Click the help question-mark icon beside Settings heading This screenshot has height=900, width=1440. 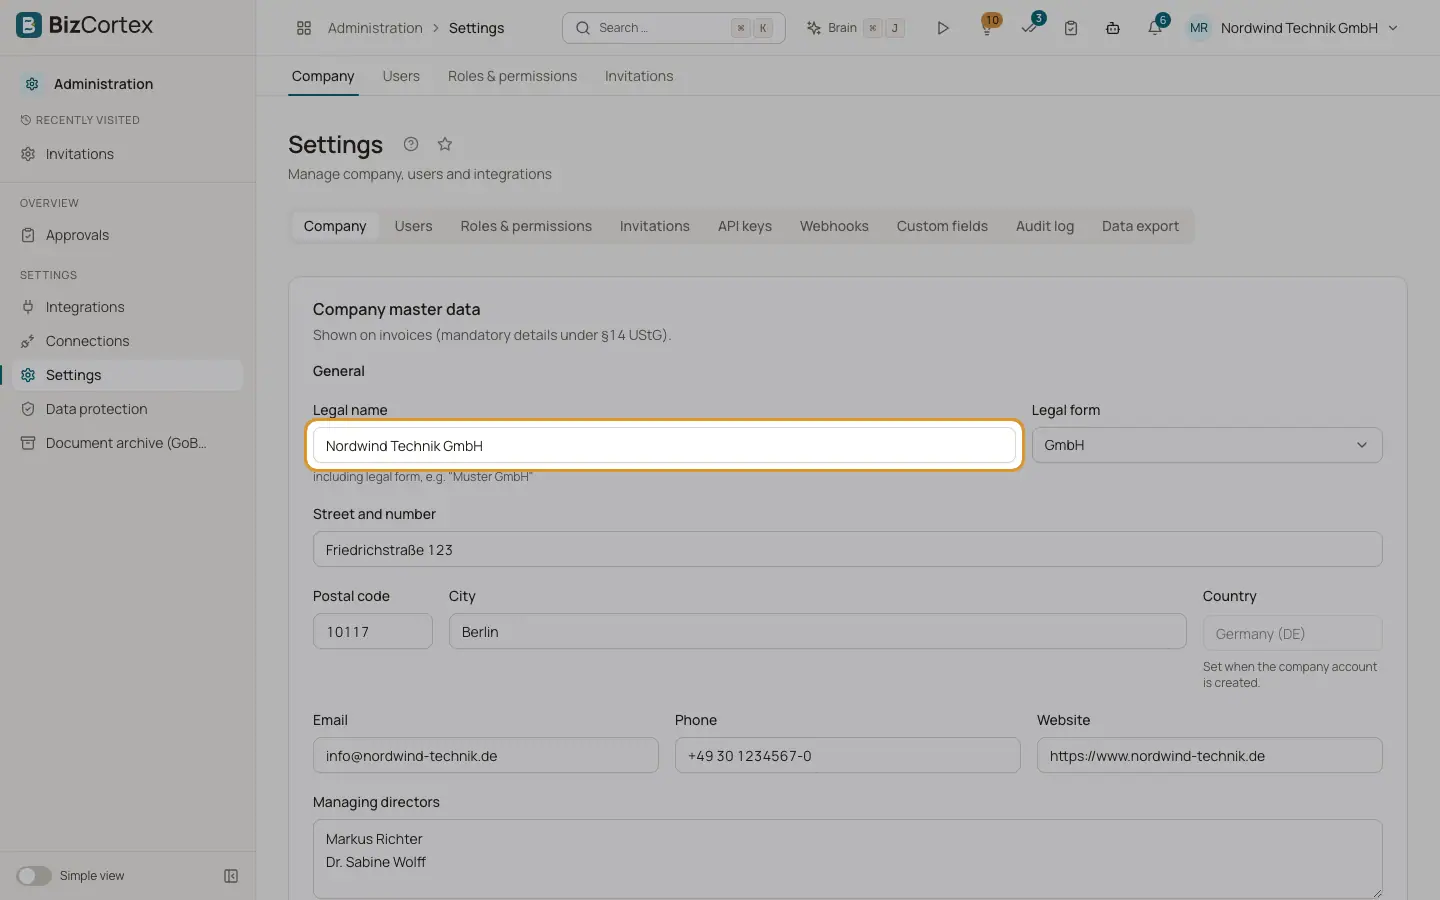point(411,144)
